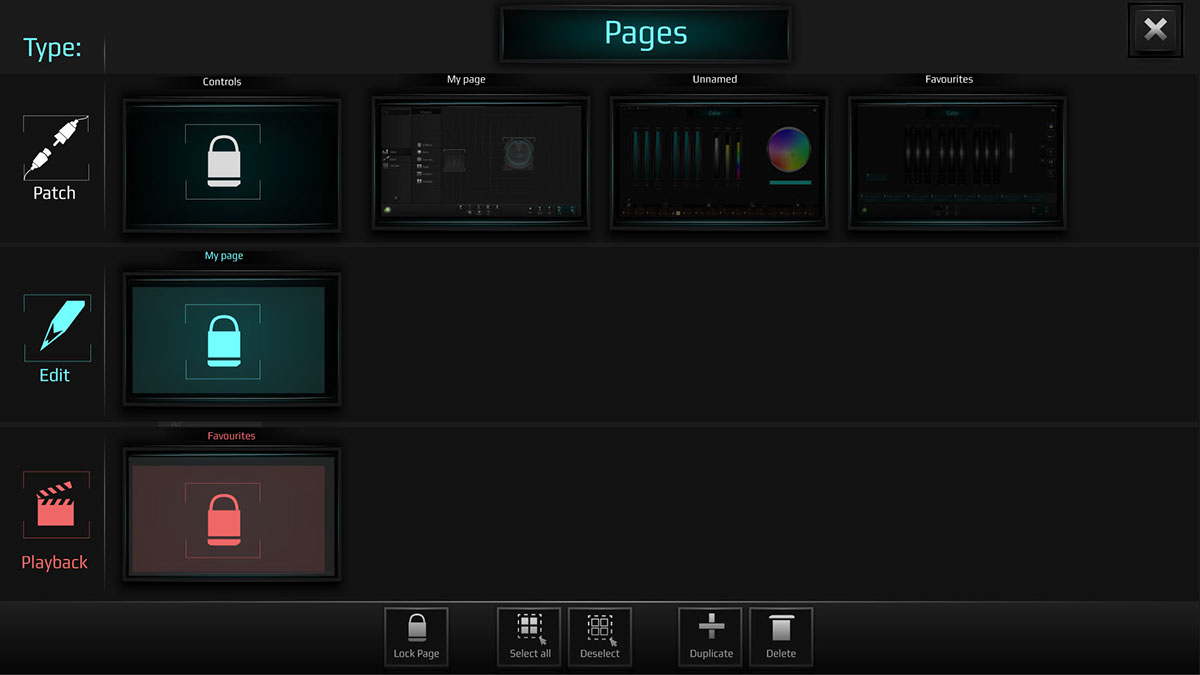Click the Unnamed page name label
Viewport: 1200px width, 675px height.
pyautogui.click(x=715, y=79)
